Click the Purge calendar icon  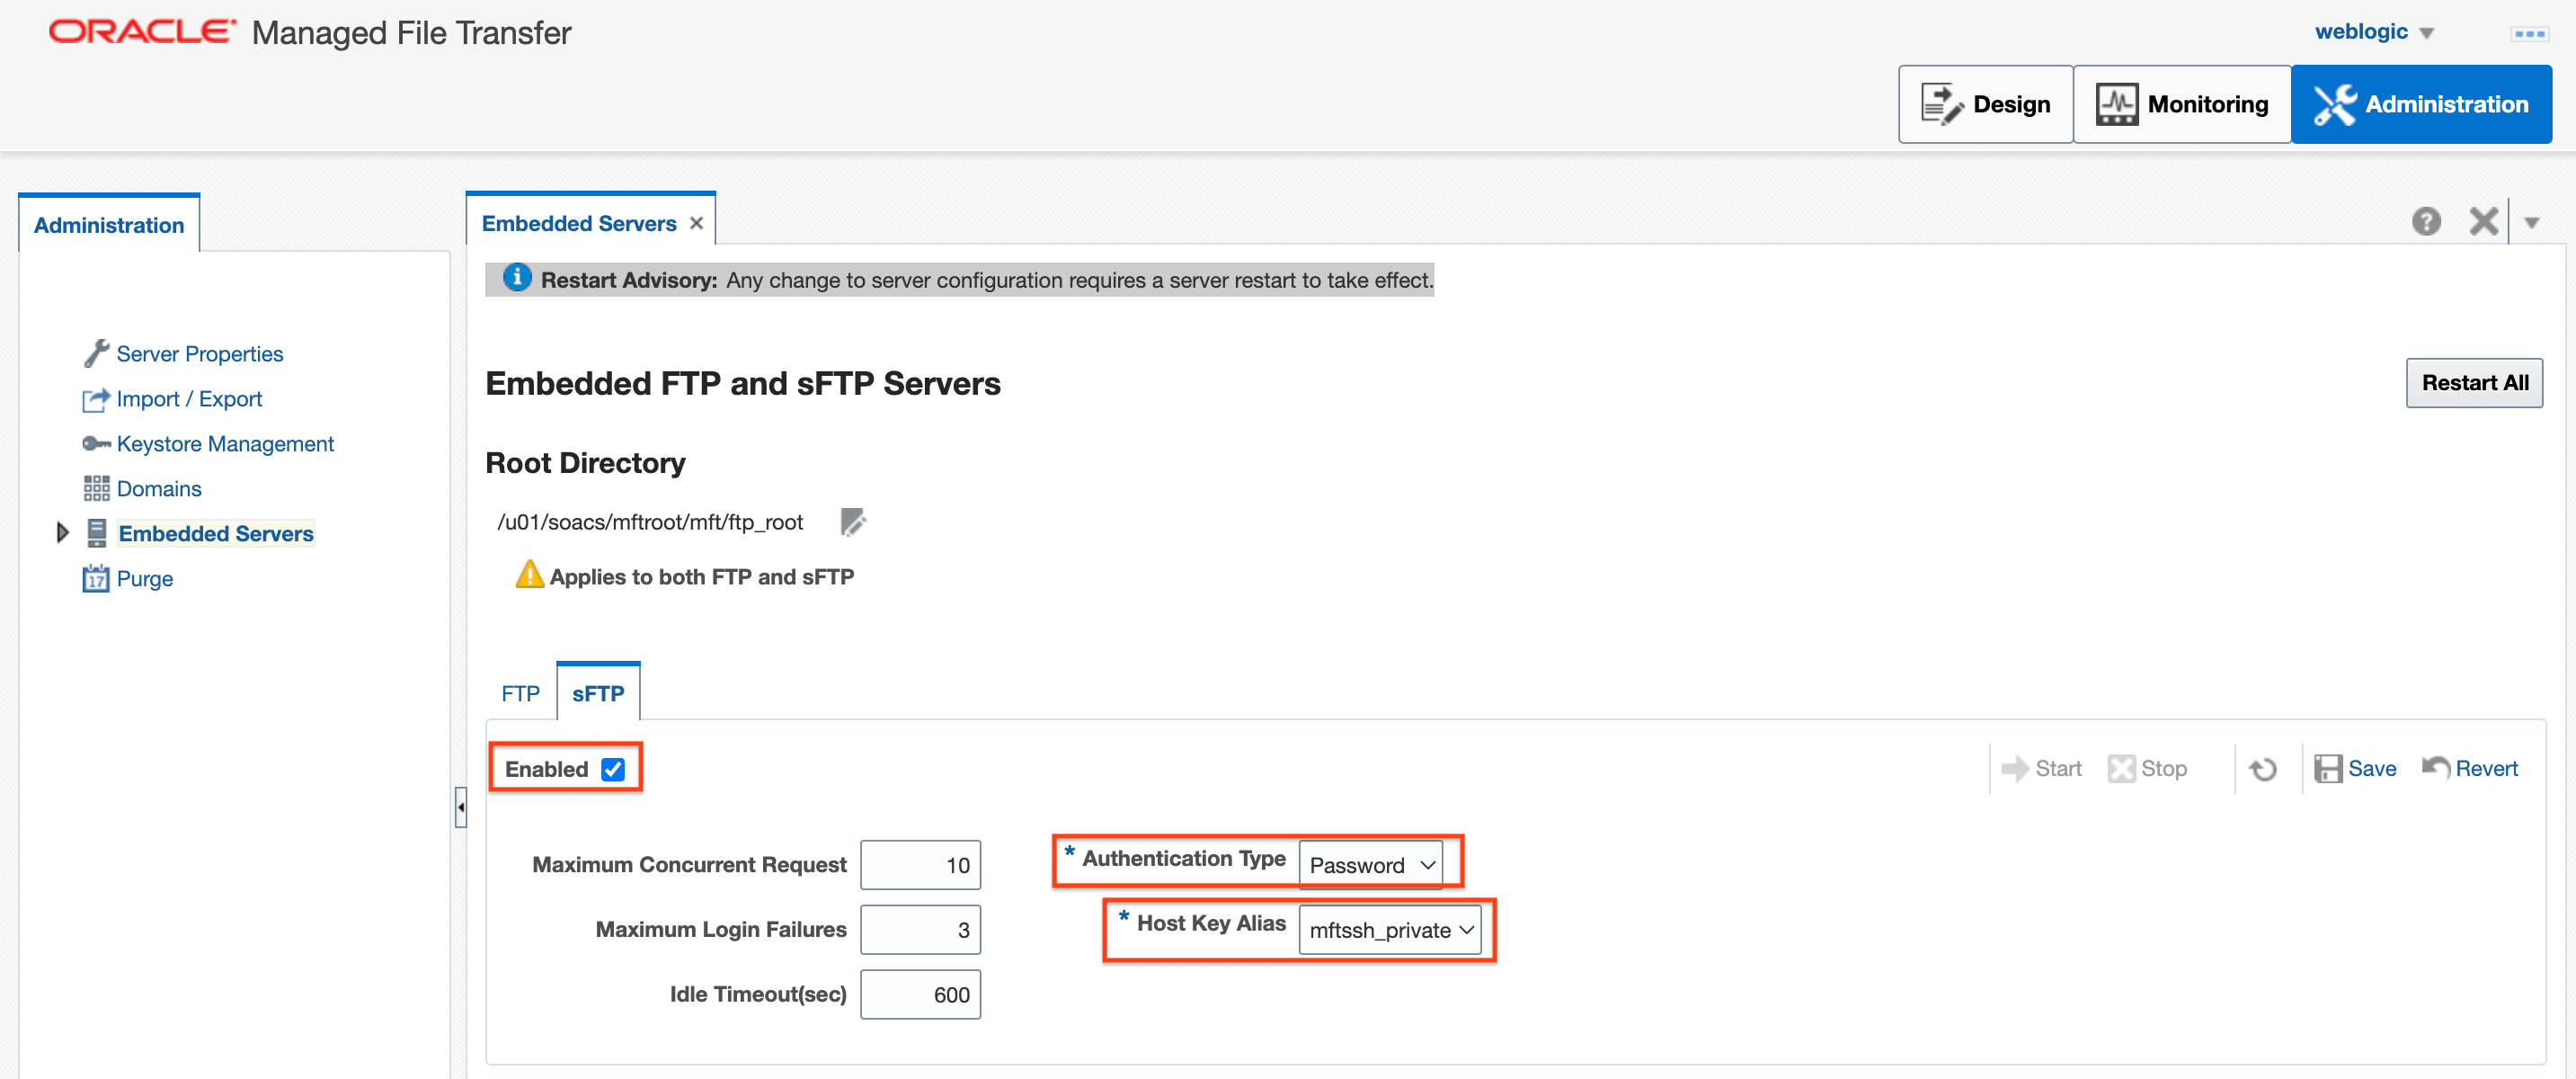pos(96,578)
